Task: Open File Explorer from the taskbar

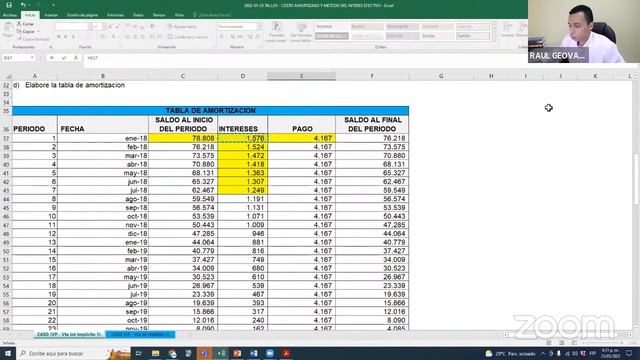Action: tap(156, 353)
